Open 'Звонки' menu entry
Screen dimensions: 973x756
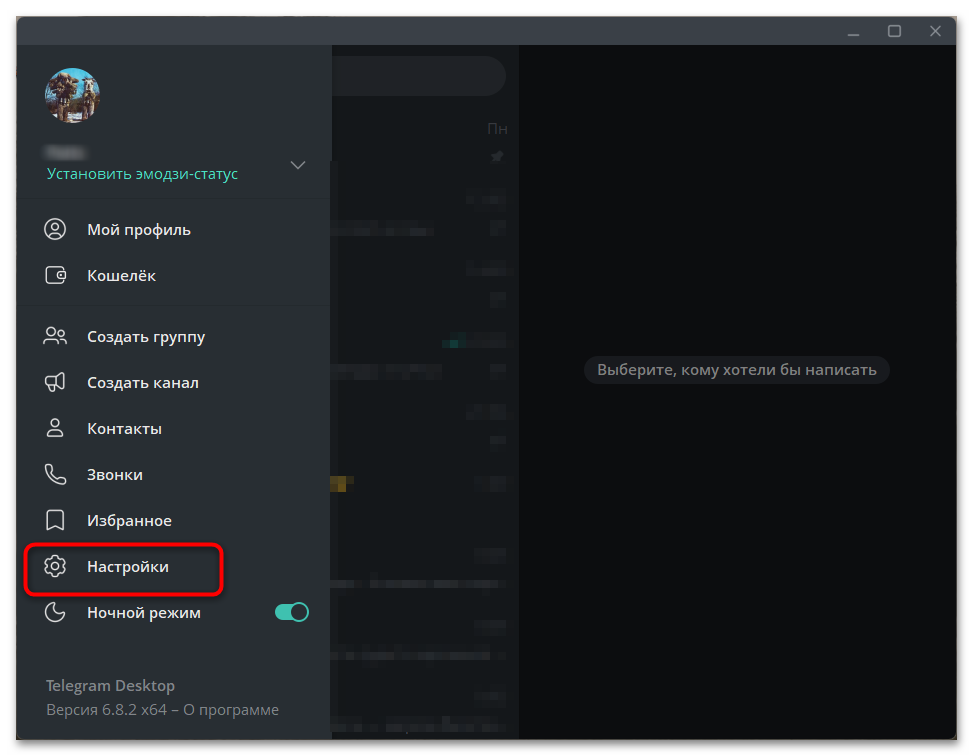(174, 474)
